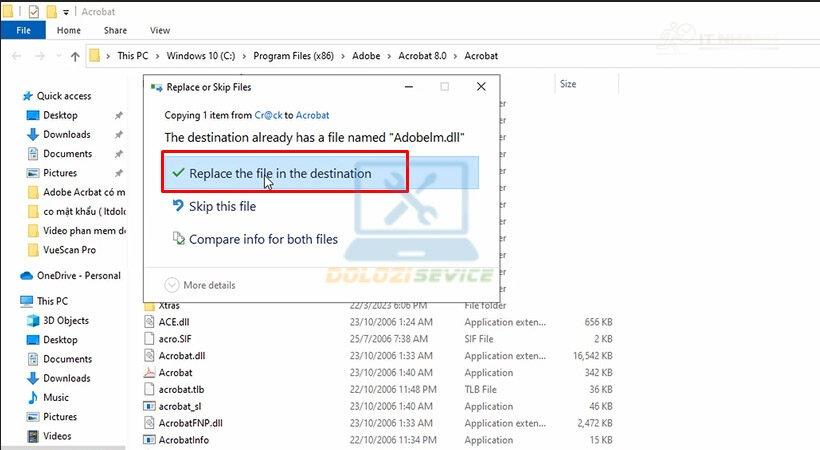Screen dimensions: 820x450
Task: Open Videos folder icon
Action: tap(33, 436)
